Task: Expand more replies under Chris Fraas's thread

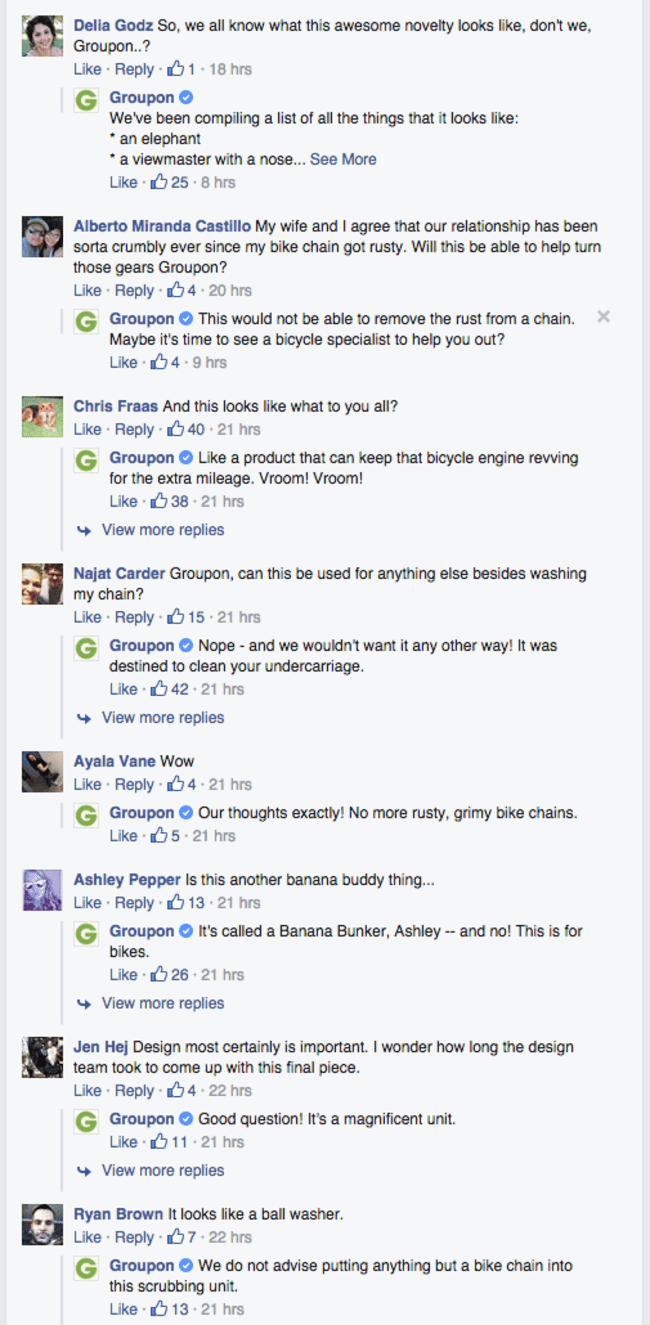Action: point(162,530)
